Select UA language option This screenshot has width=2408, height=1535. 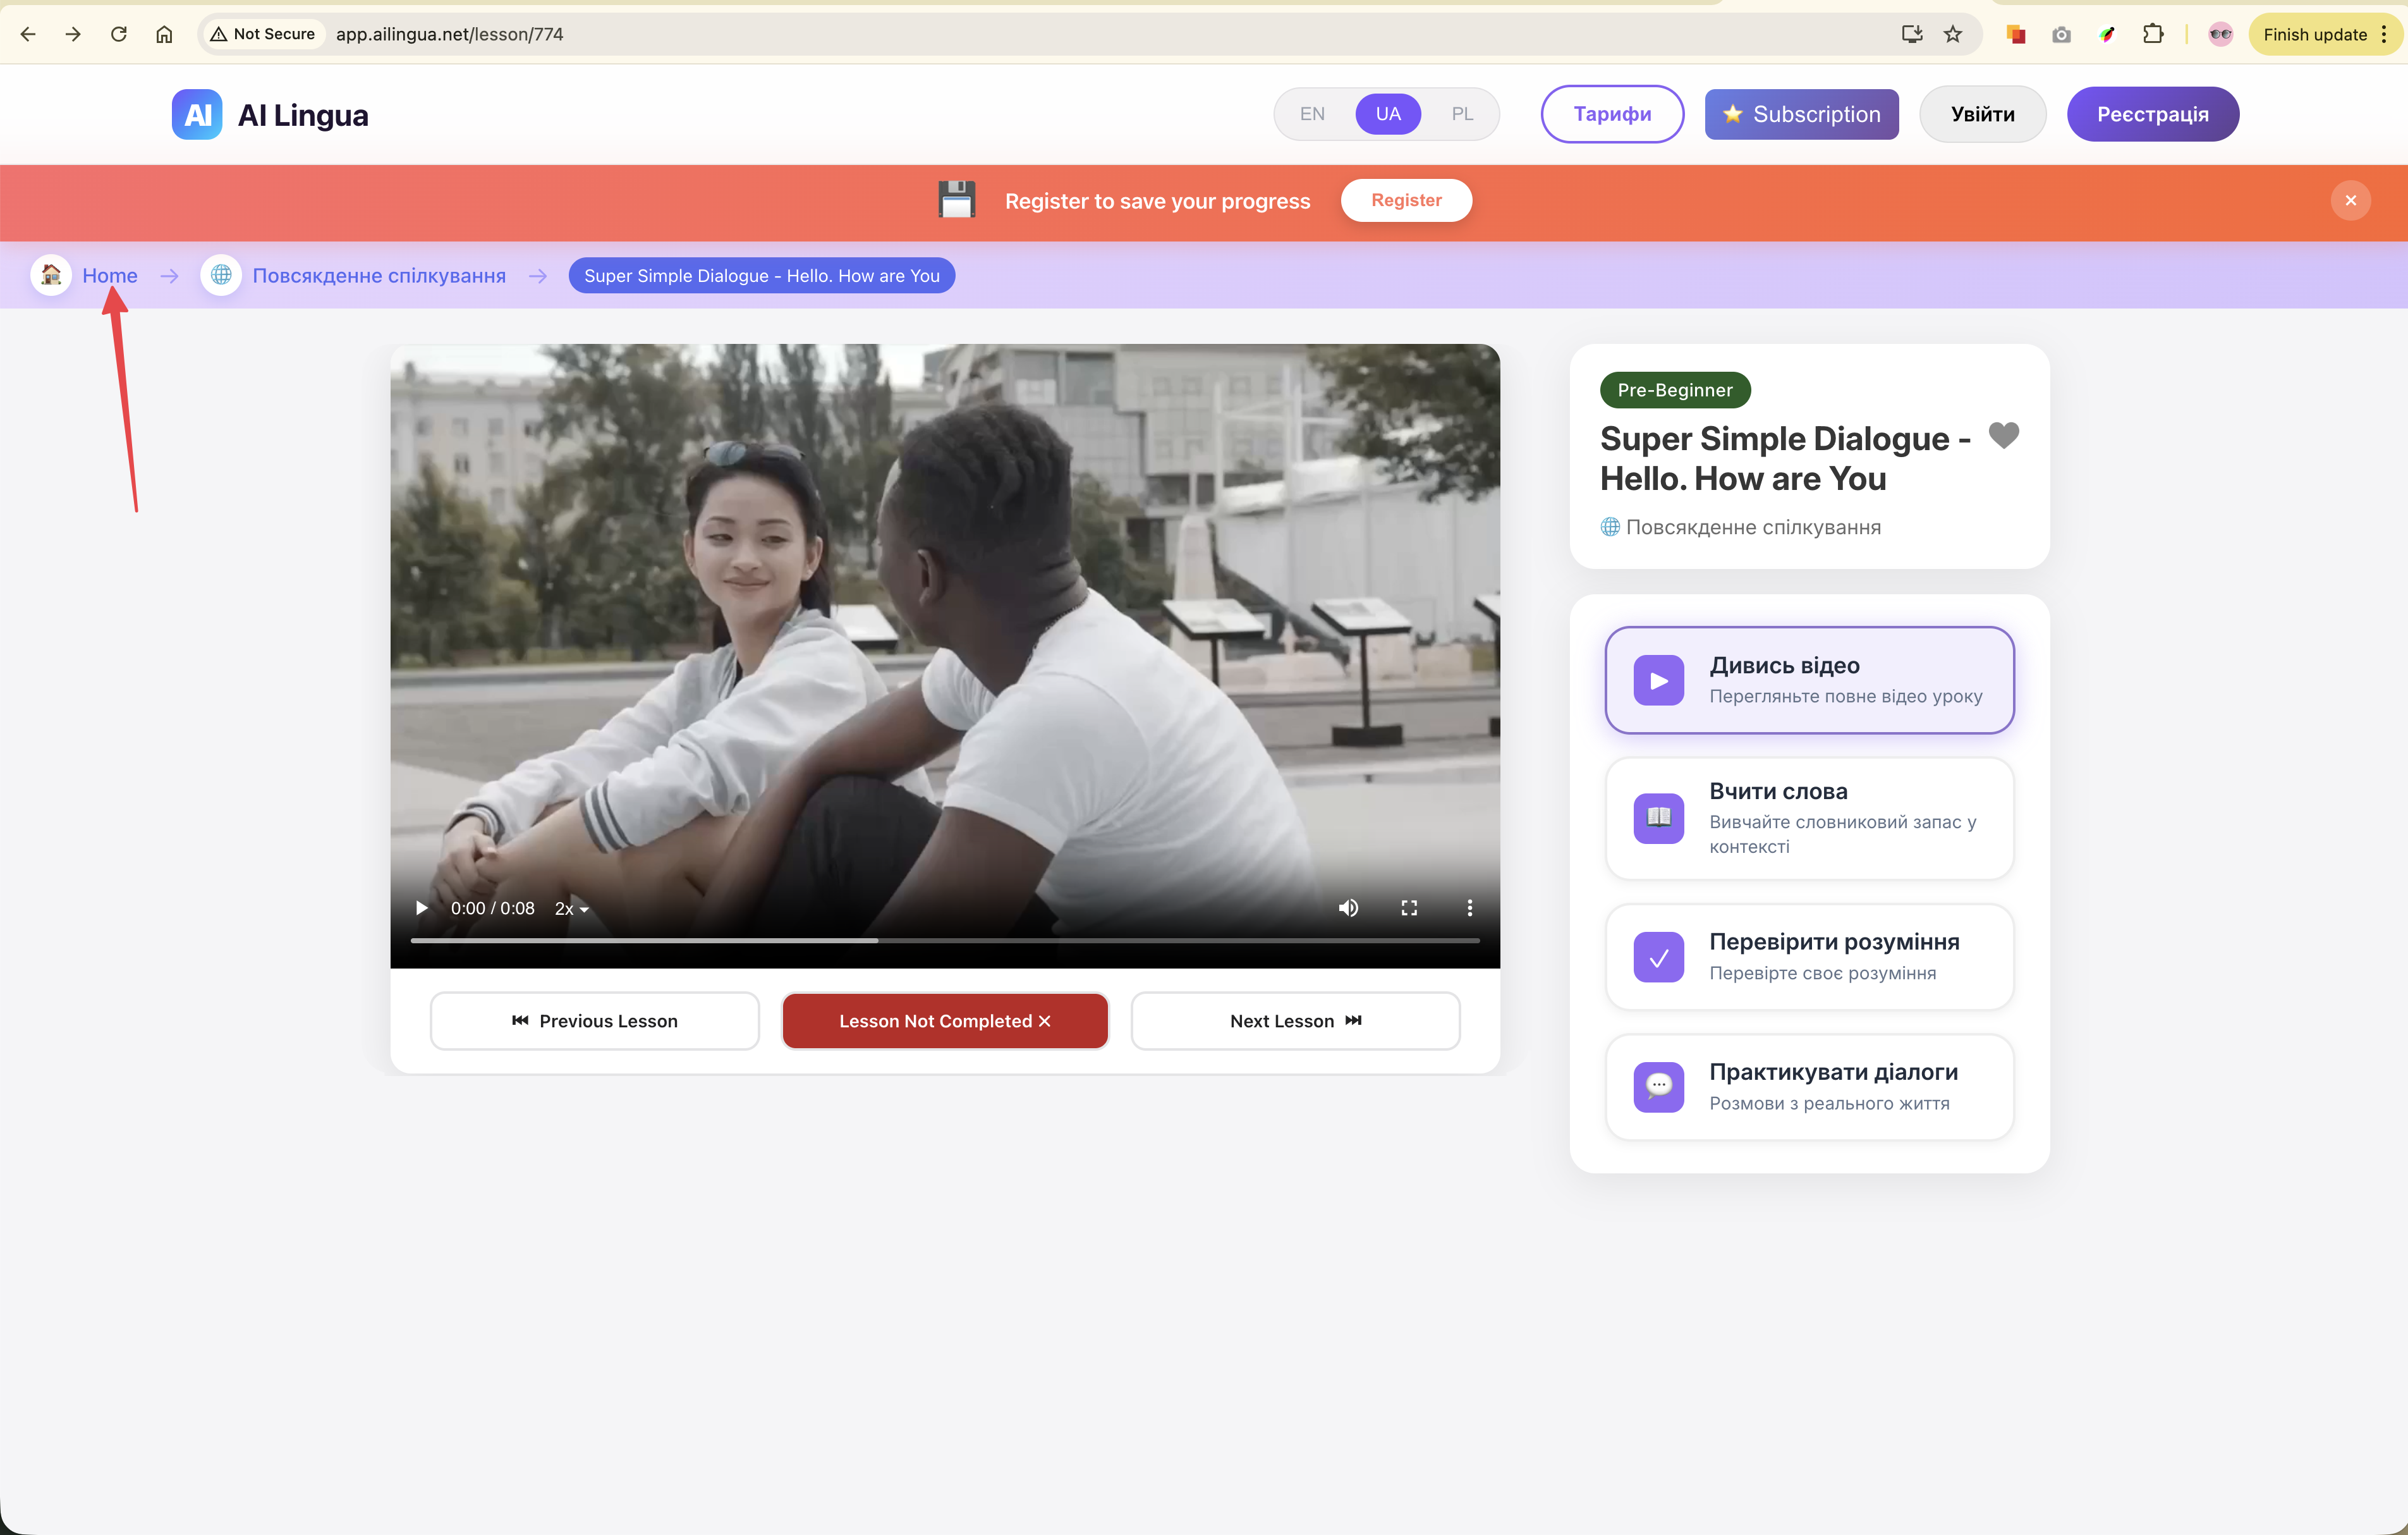coord(1388,114)
